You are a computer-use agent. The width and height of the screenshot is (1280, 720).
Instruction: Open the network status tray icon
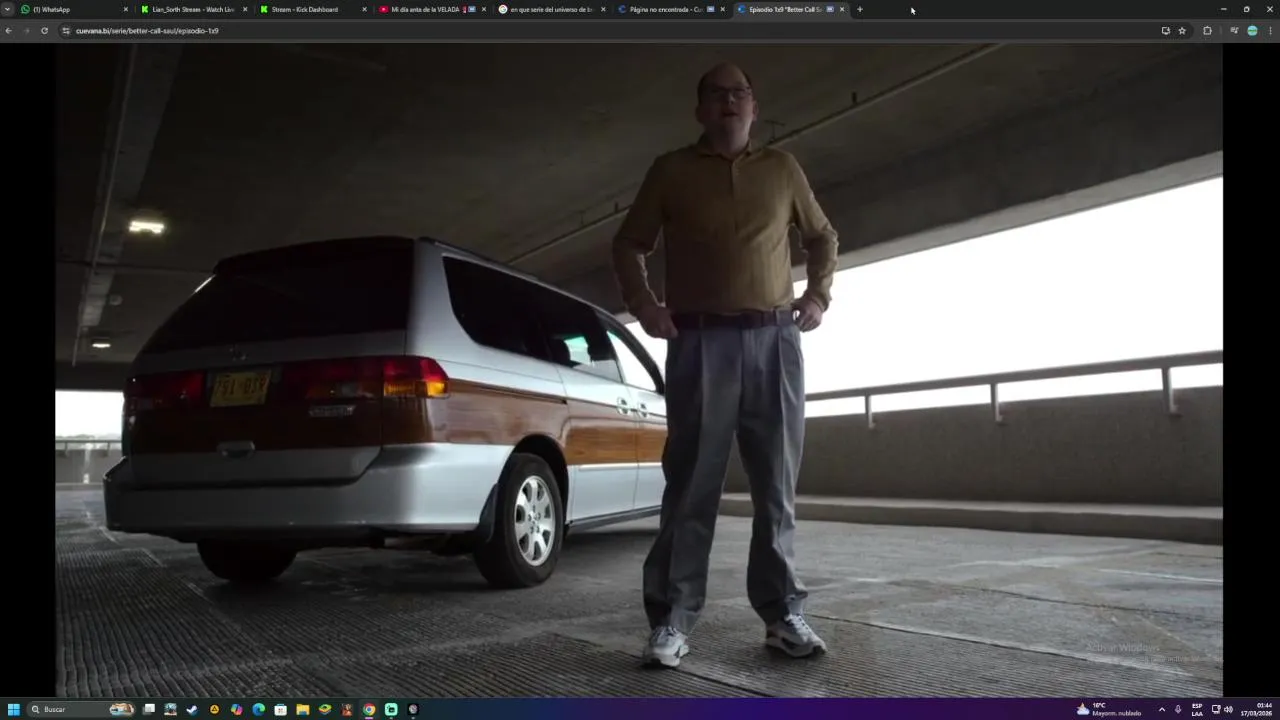(1216, 709)
